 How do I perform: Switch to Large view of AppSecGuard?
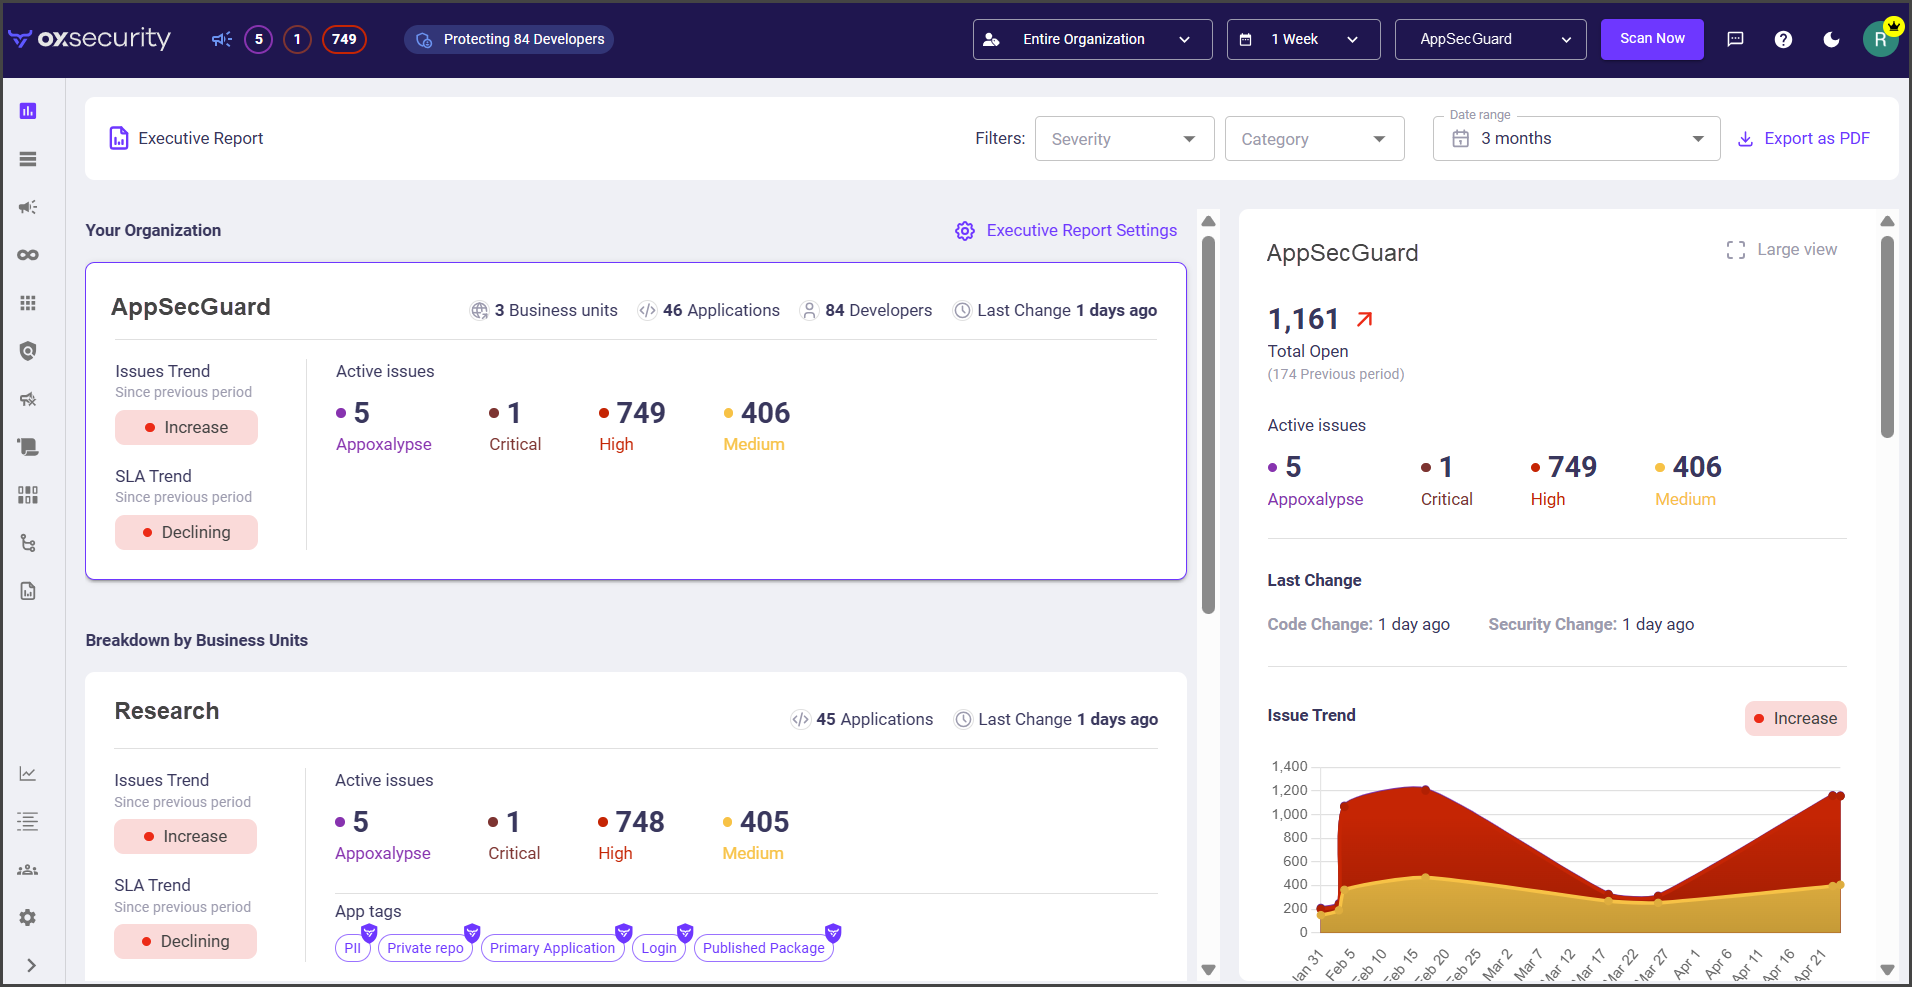coord(1782,250)
